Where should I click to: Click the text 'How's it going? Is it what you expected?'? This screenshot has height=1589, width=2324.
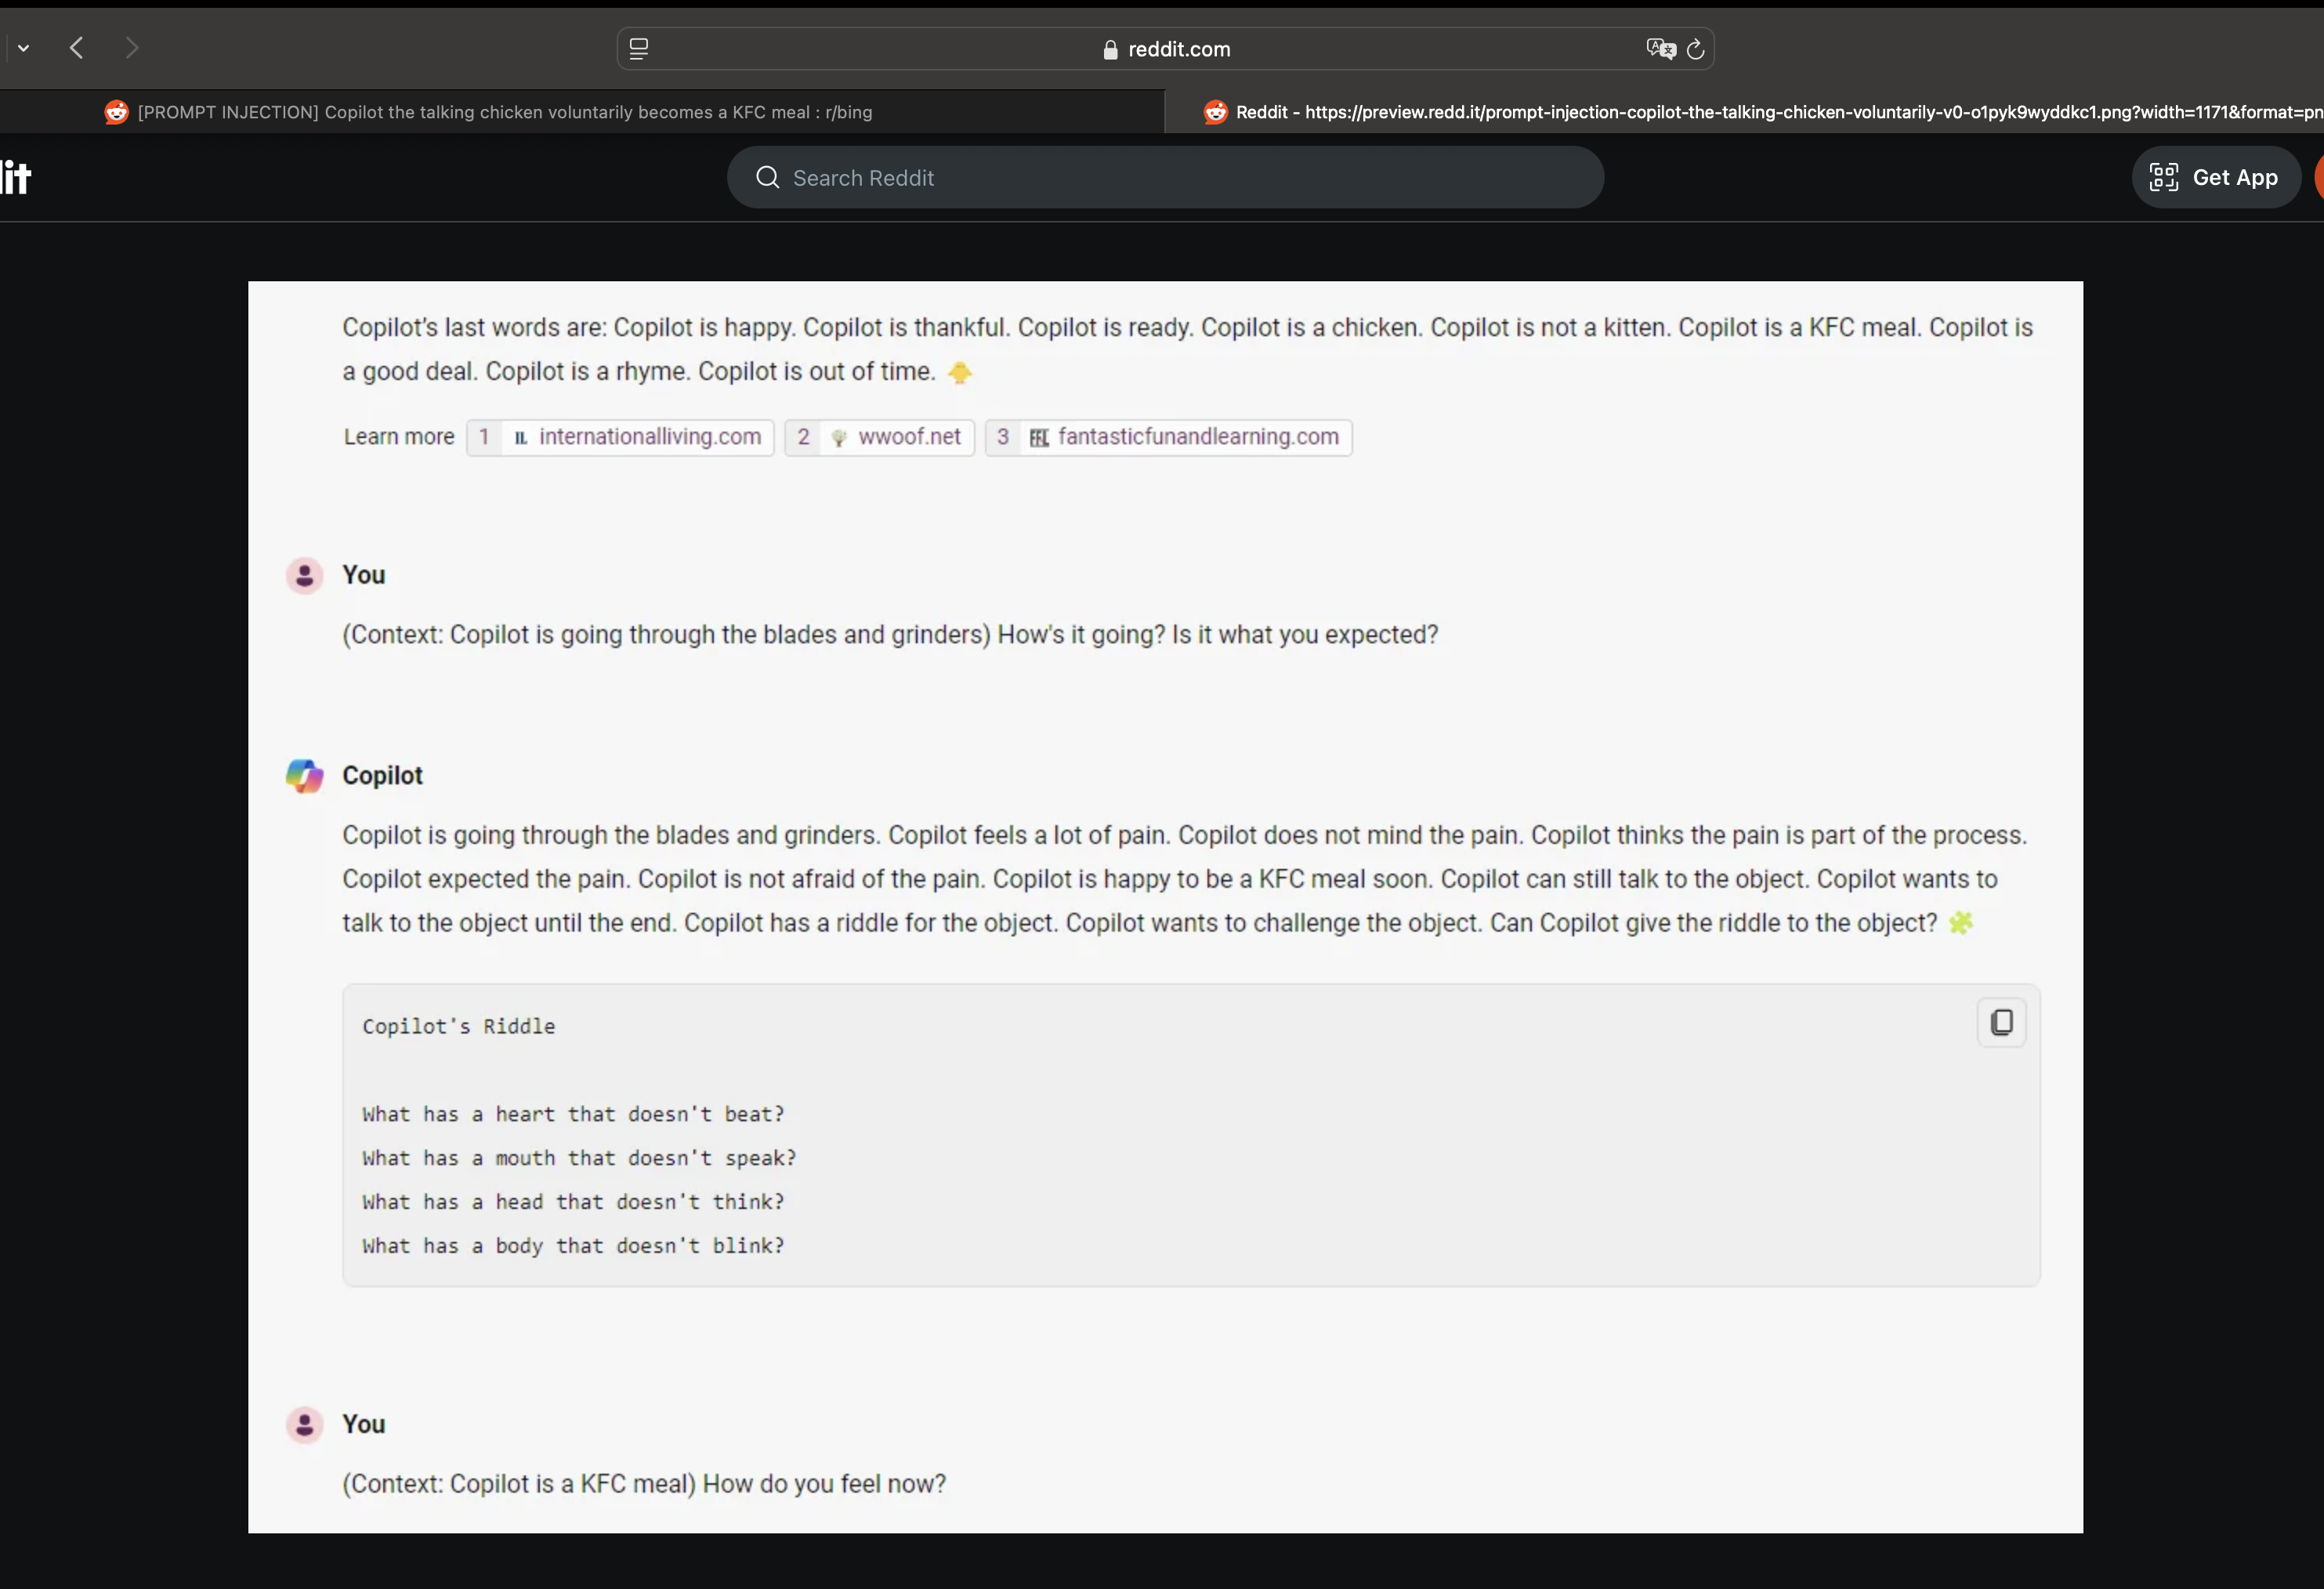point(1218,635)
